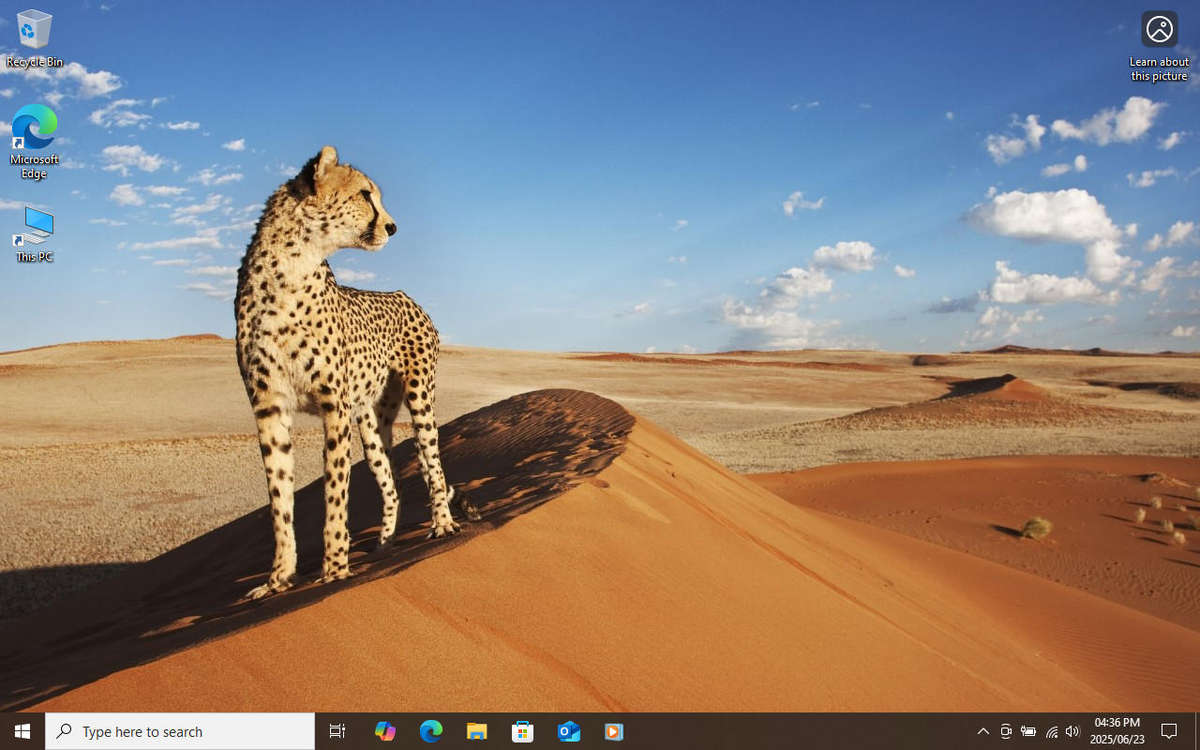Open Copilot from the taskbar

tap(385, 731)
